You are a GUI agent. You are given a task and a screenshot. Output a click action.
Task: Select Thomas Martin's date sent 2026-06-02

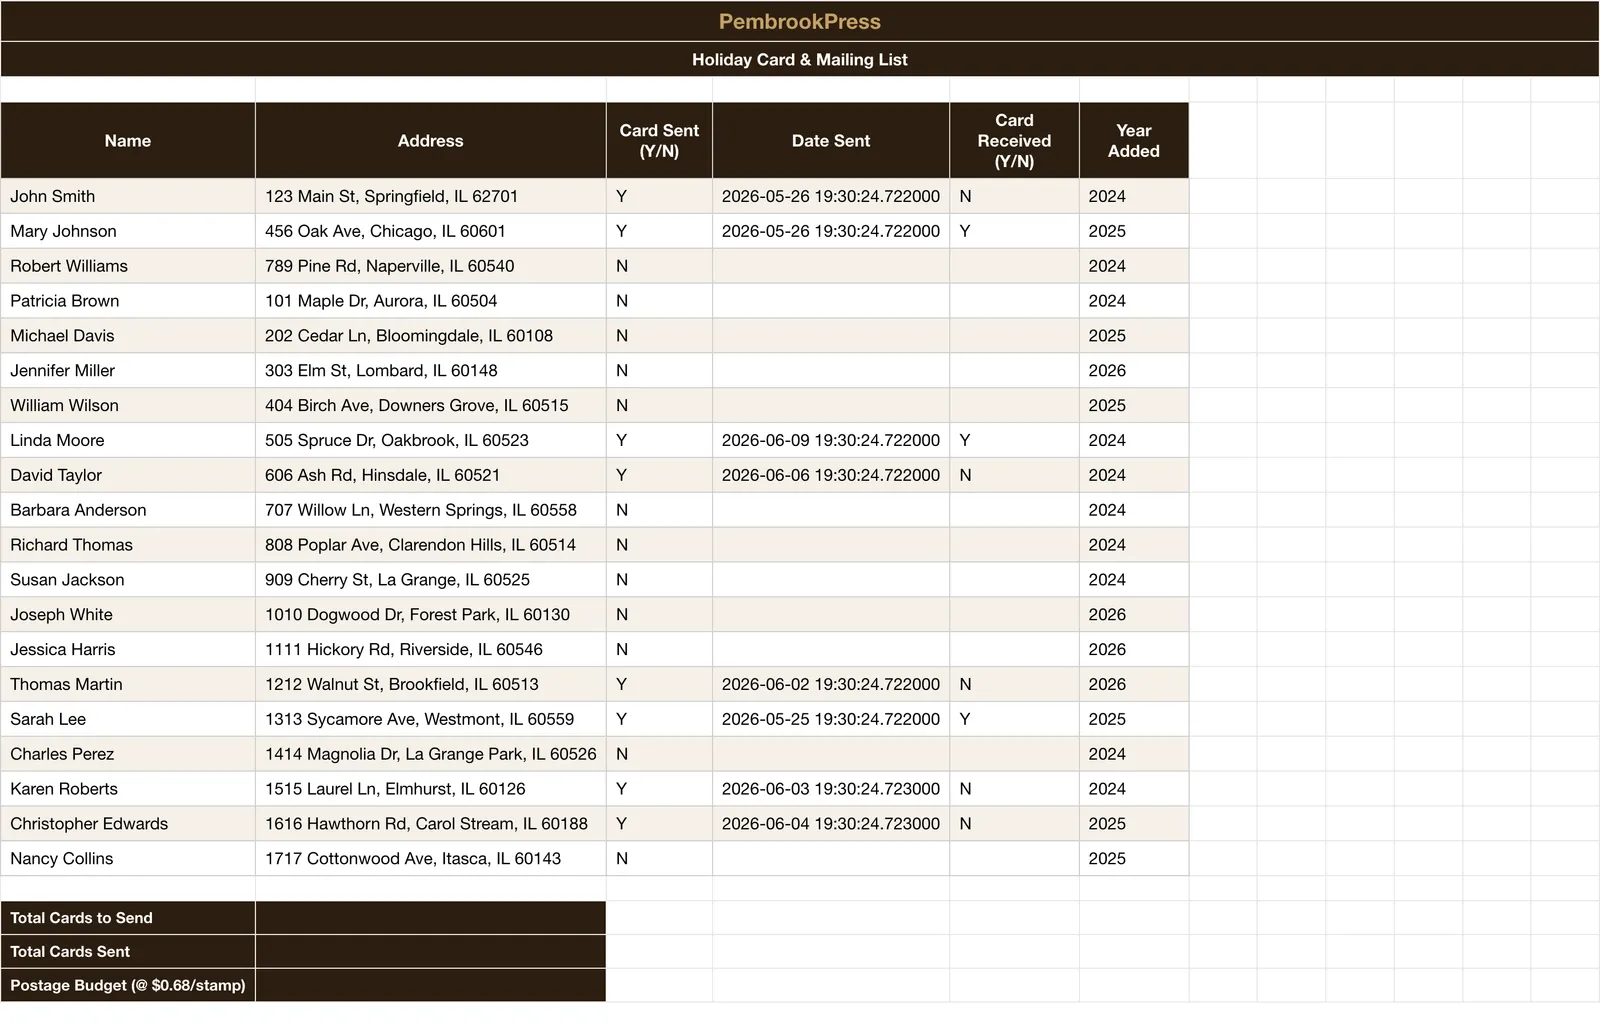click(831, 684)
